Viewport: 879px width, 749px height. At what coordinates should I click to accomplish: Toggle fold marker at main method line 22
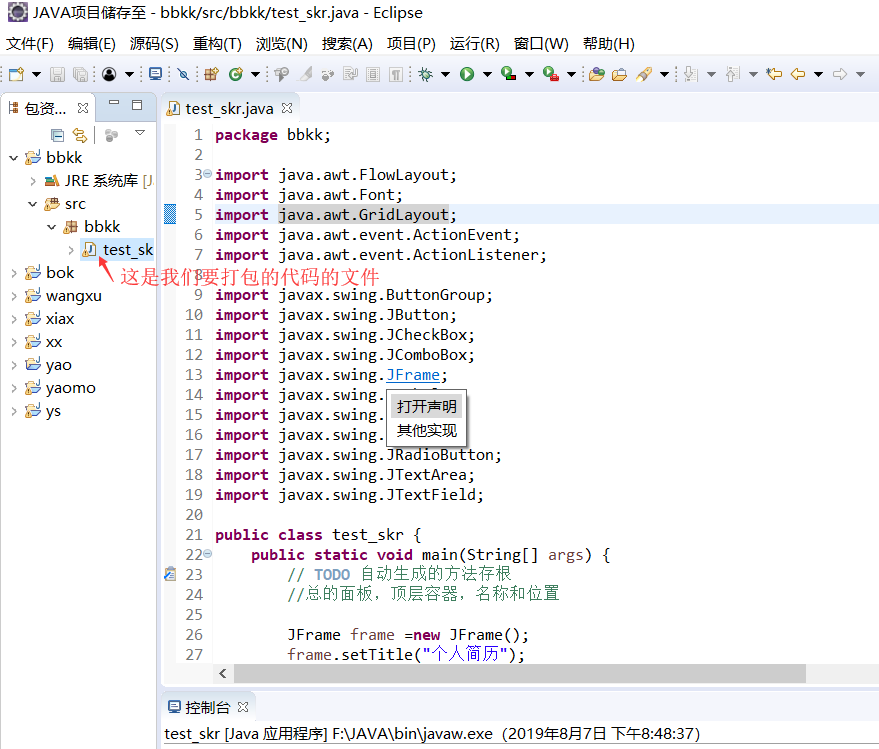(207, 554)
